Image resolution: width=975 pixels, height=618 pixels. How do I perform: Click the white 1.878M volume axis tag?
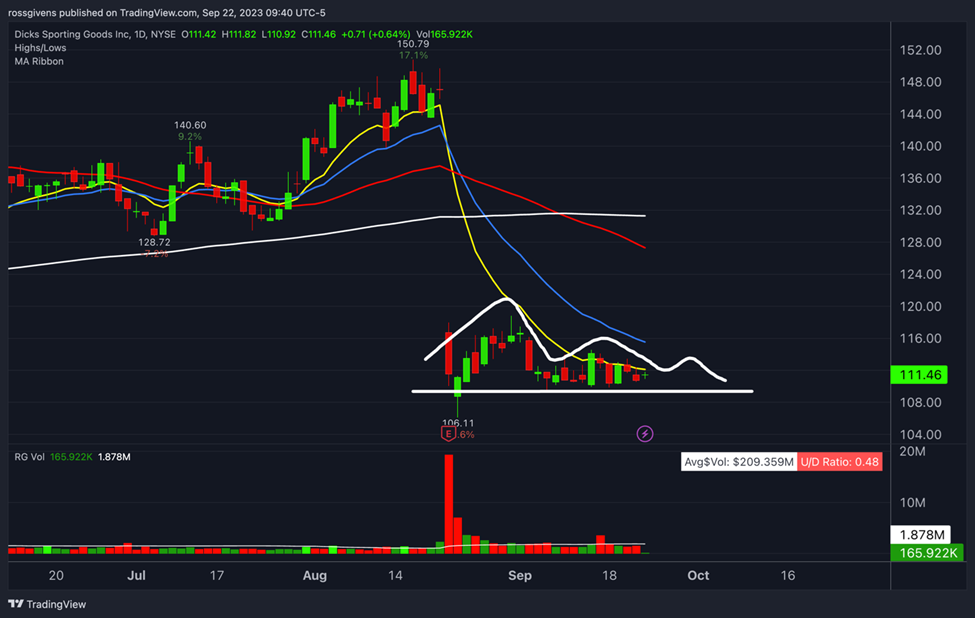click(921, 535)
